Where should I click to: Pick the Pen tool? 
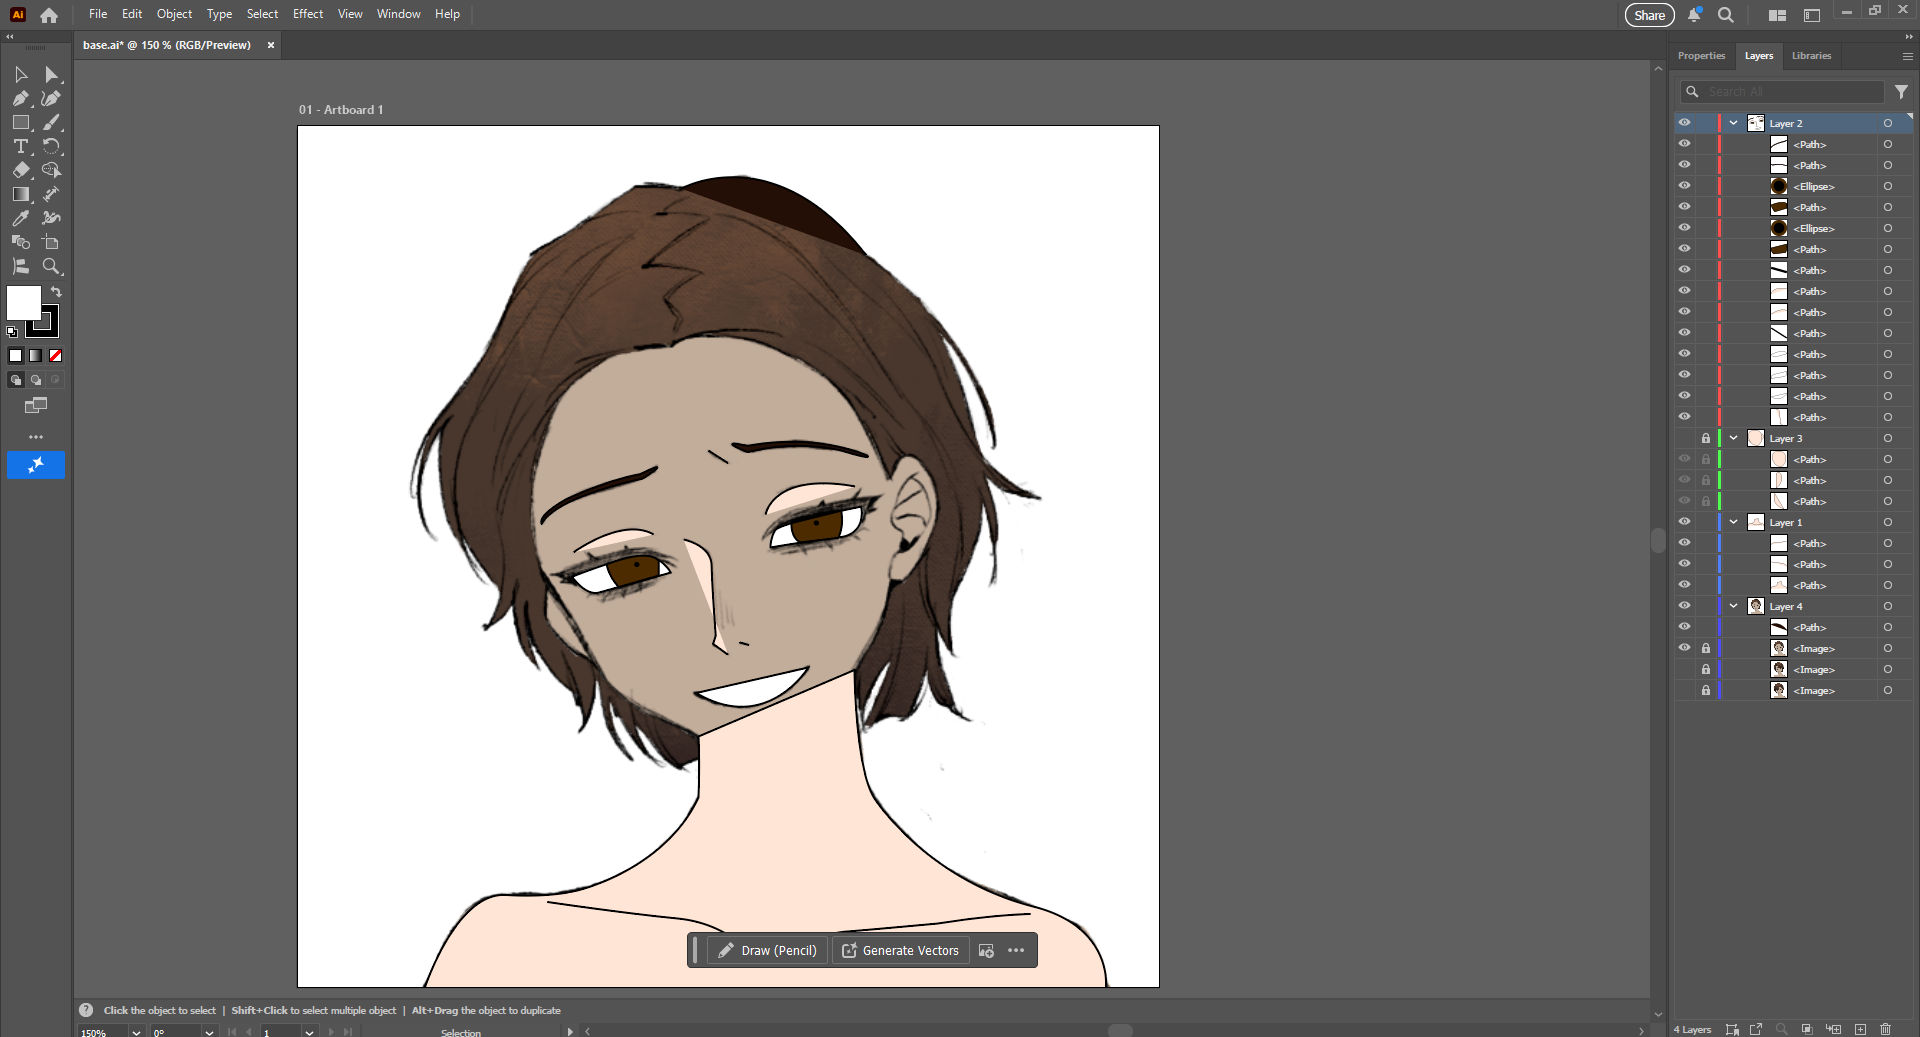(x=20, y=99)
